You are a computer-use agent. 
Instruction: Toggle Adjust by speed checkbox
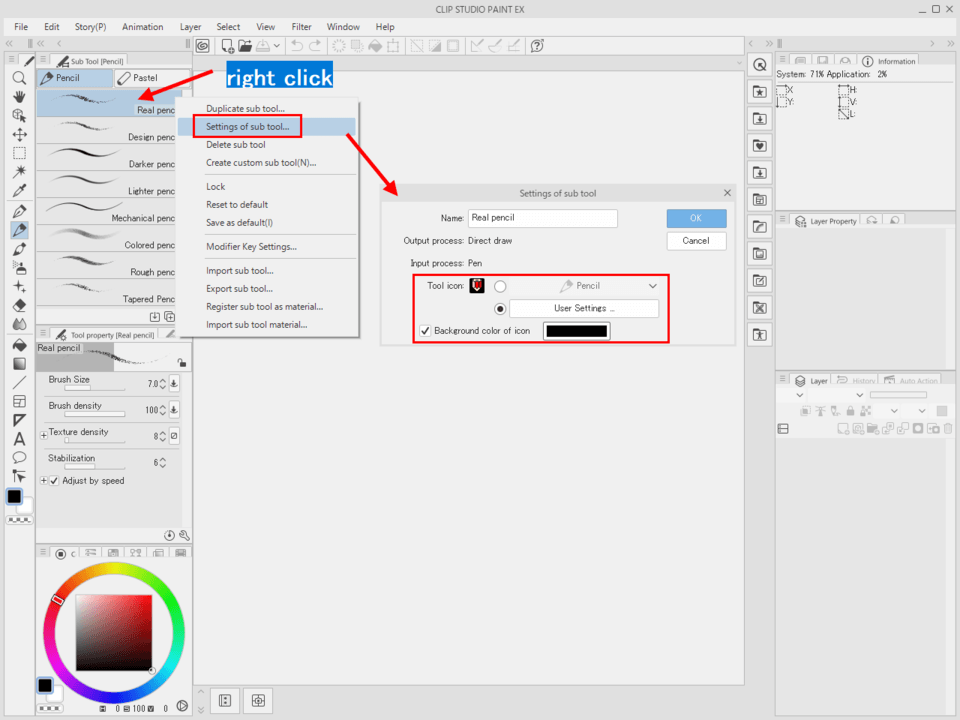54,481
